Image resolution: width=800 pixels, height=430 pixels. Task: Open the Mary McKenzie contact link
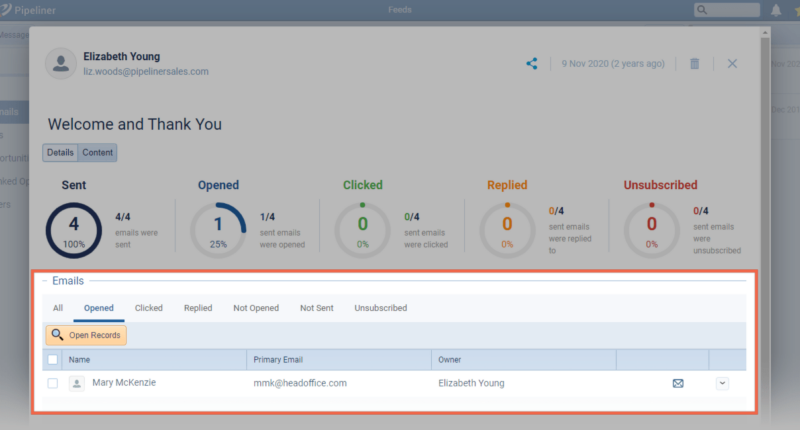coord(124,383)
